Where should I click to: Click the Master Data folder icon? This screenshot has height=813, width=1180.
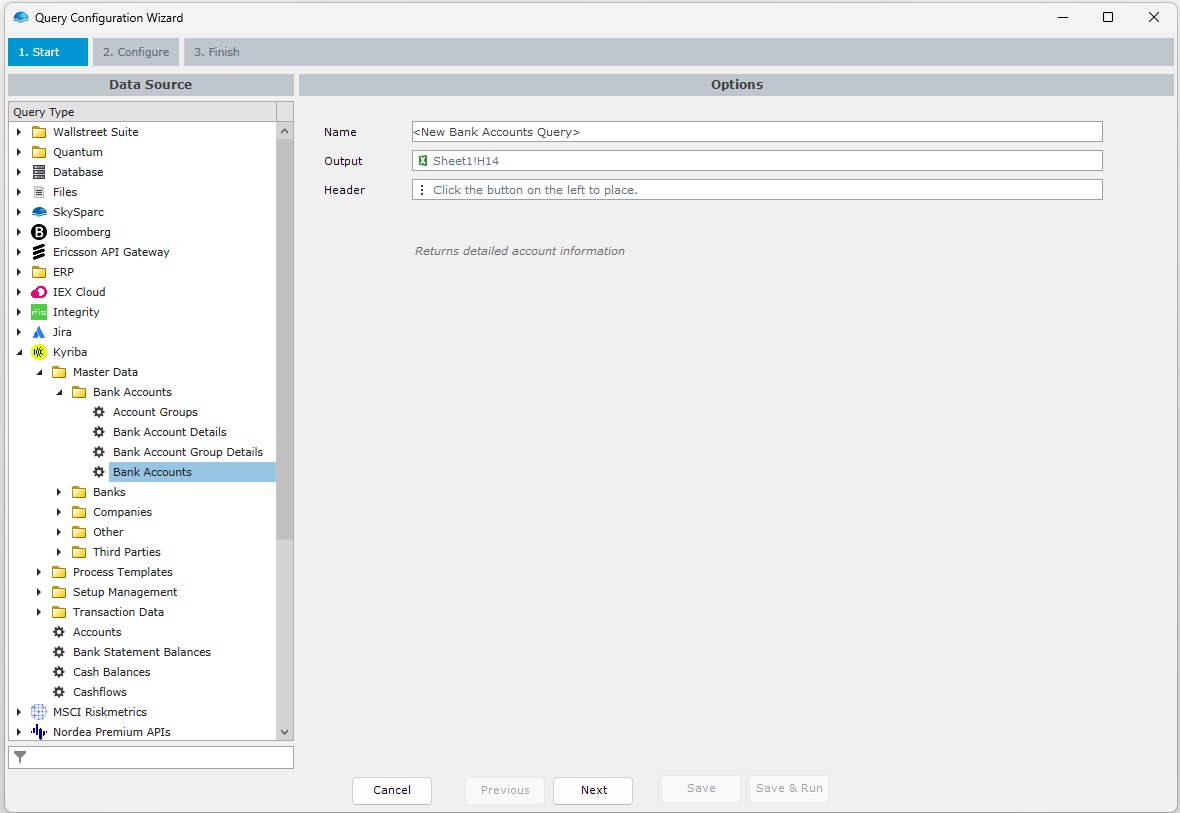click(x=59, y=372)
